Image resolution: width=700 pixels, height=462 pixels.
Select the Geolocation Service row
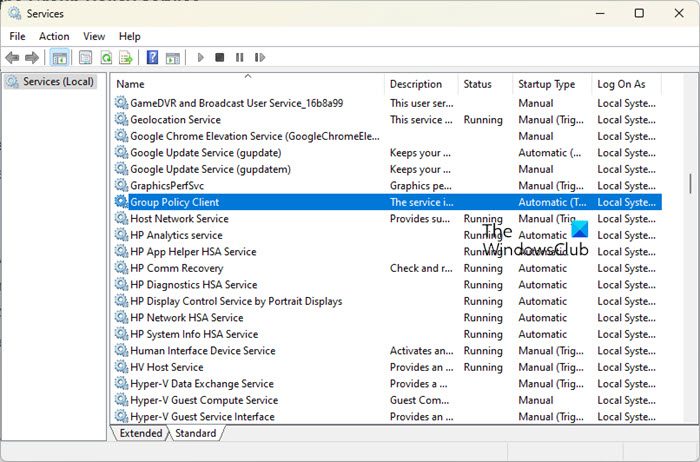(175, 119)
